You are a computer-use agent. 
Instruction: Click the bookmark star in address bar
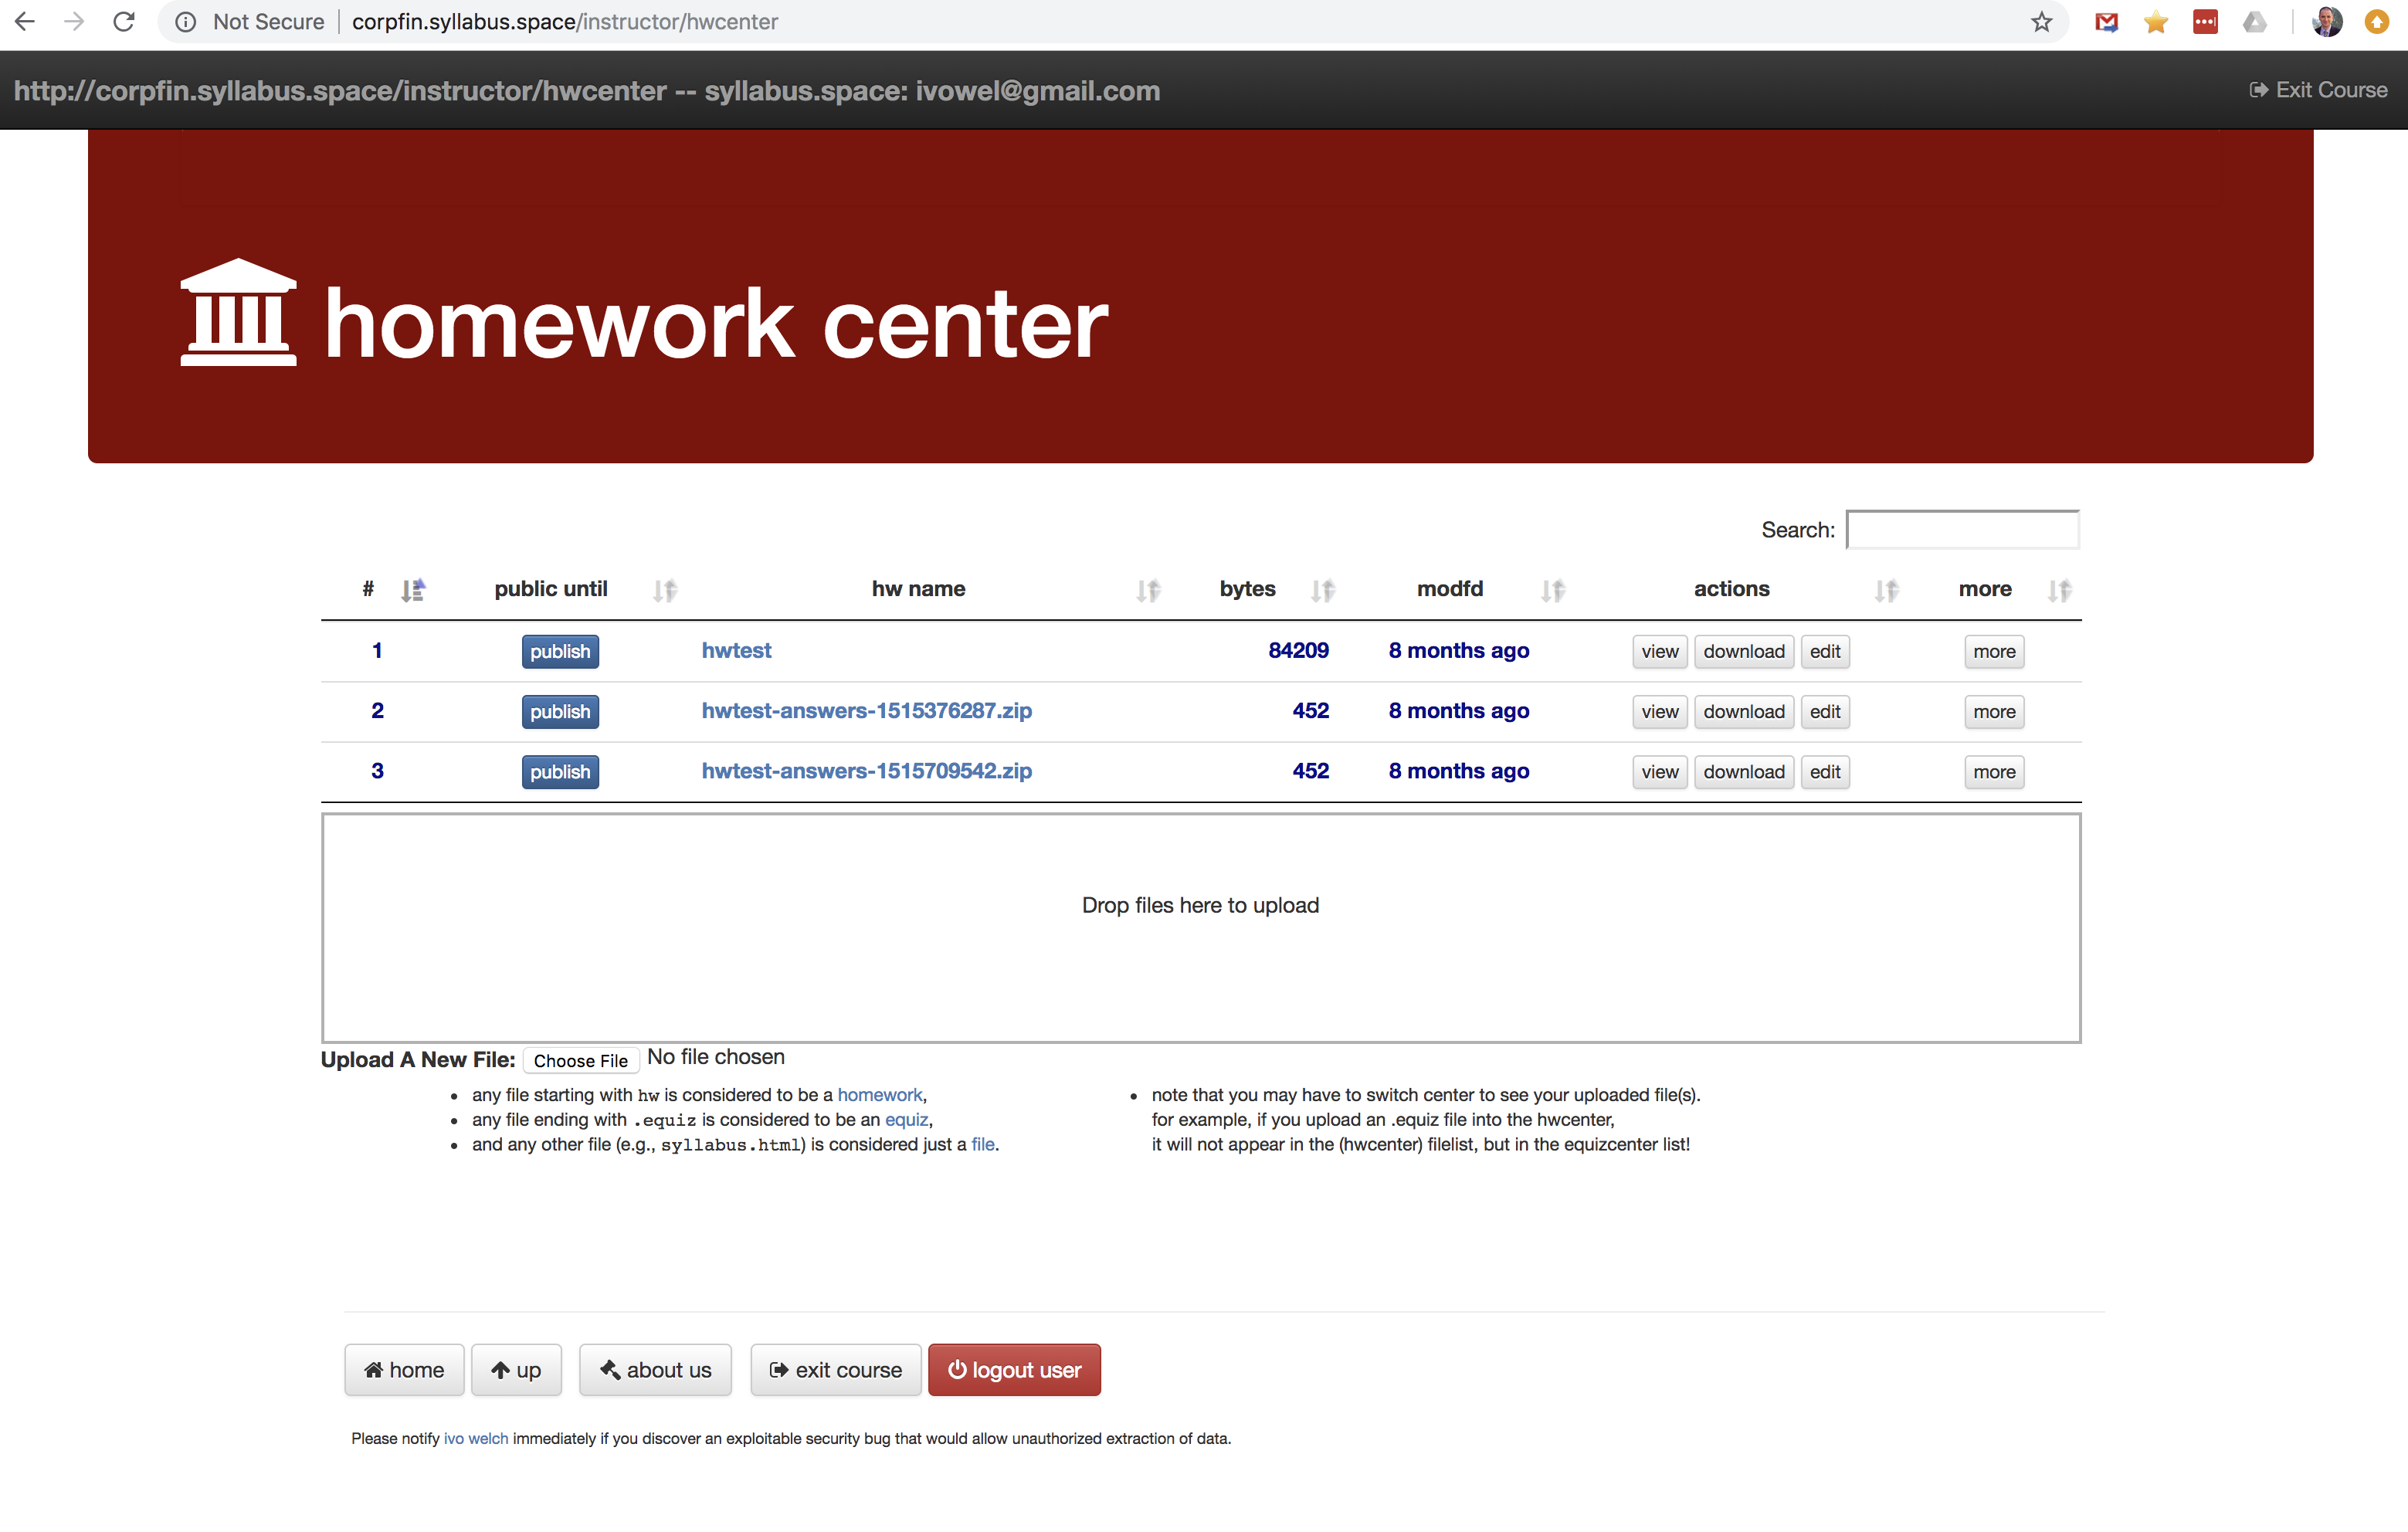[x=2041, y=21]
